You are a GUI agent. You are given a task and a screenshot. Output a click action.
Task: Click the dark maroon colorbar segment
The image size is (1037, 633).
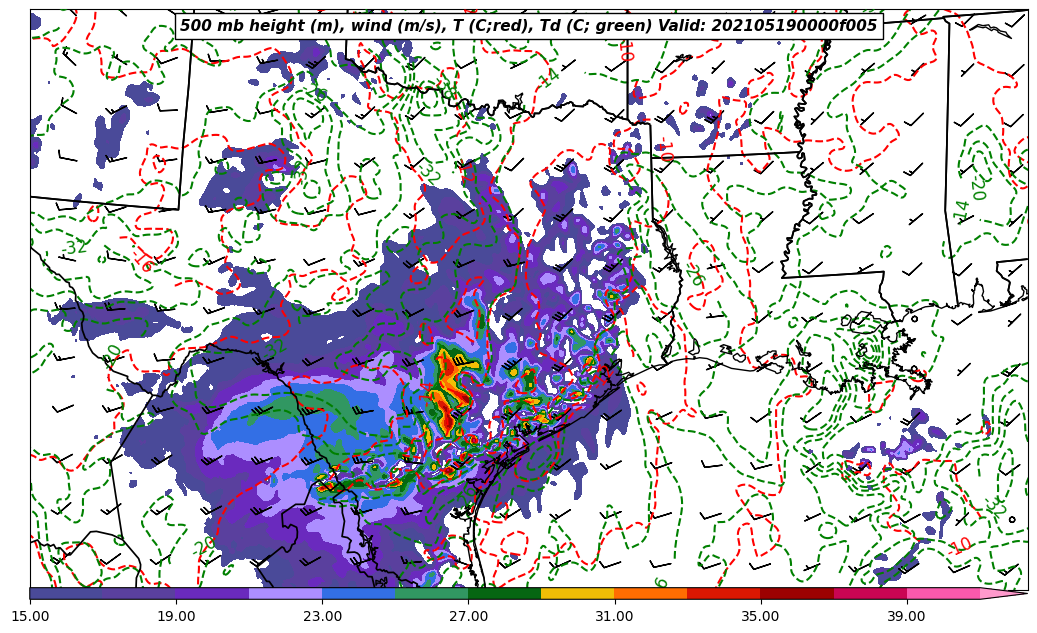click(x=796, y=593)
